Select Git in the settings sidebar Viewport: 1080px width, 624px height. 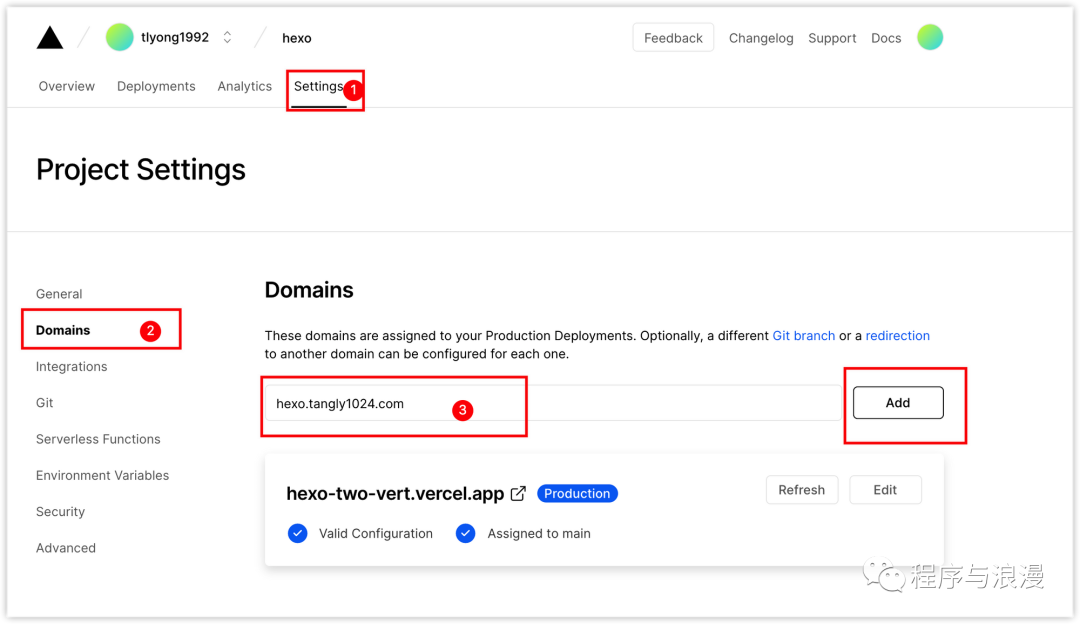pos(45,403)
